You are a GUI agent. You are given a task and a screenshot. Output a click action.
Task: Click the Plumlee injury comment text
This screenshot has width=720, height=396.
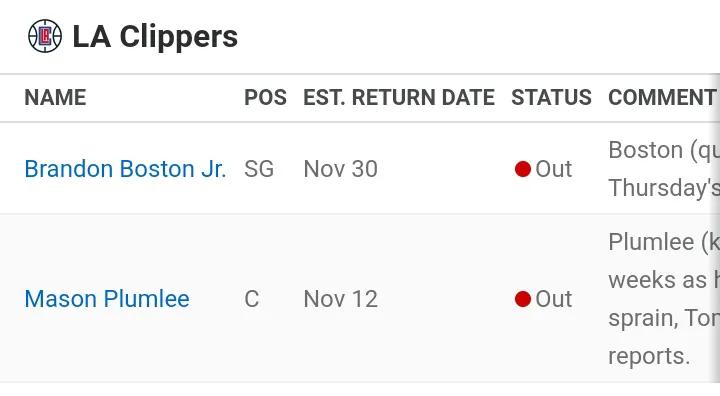(x=664, y=299)
